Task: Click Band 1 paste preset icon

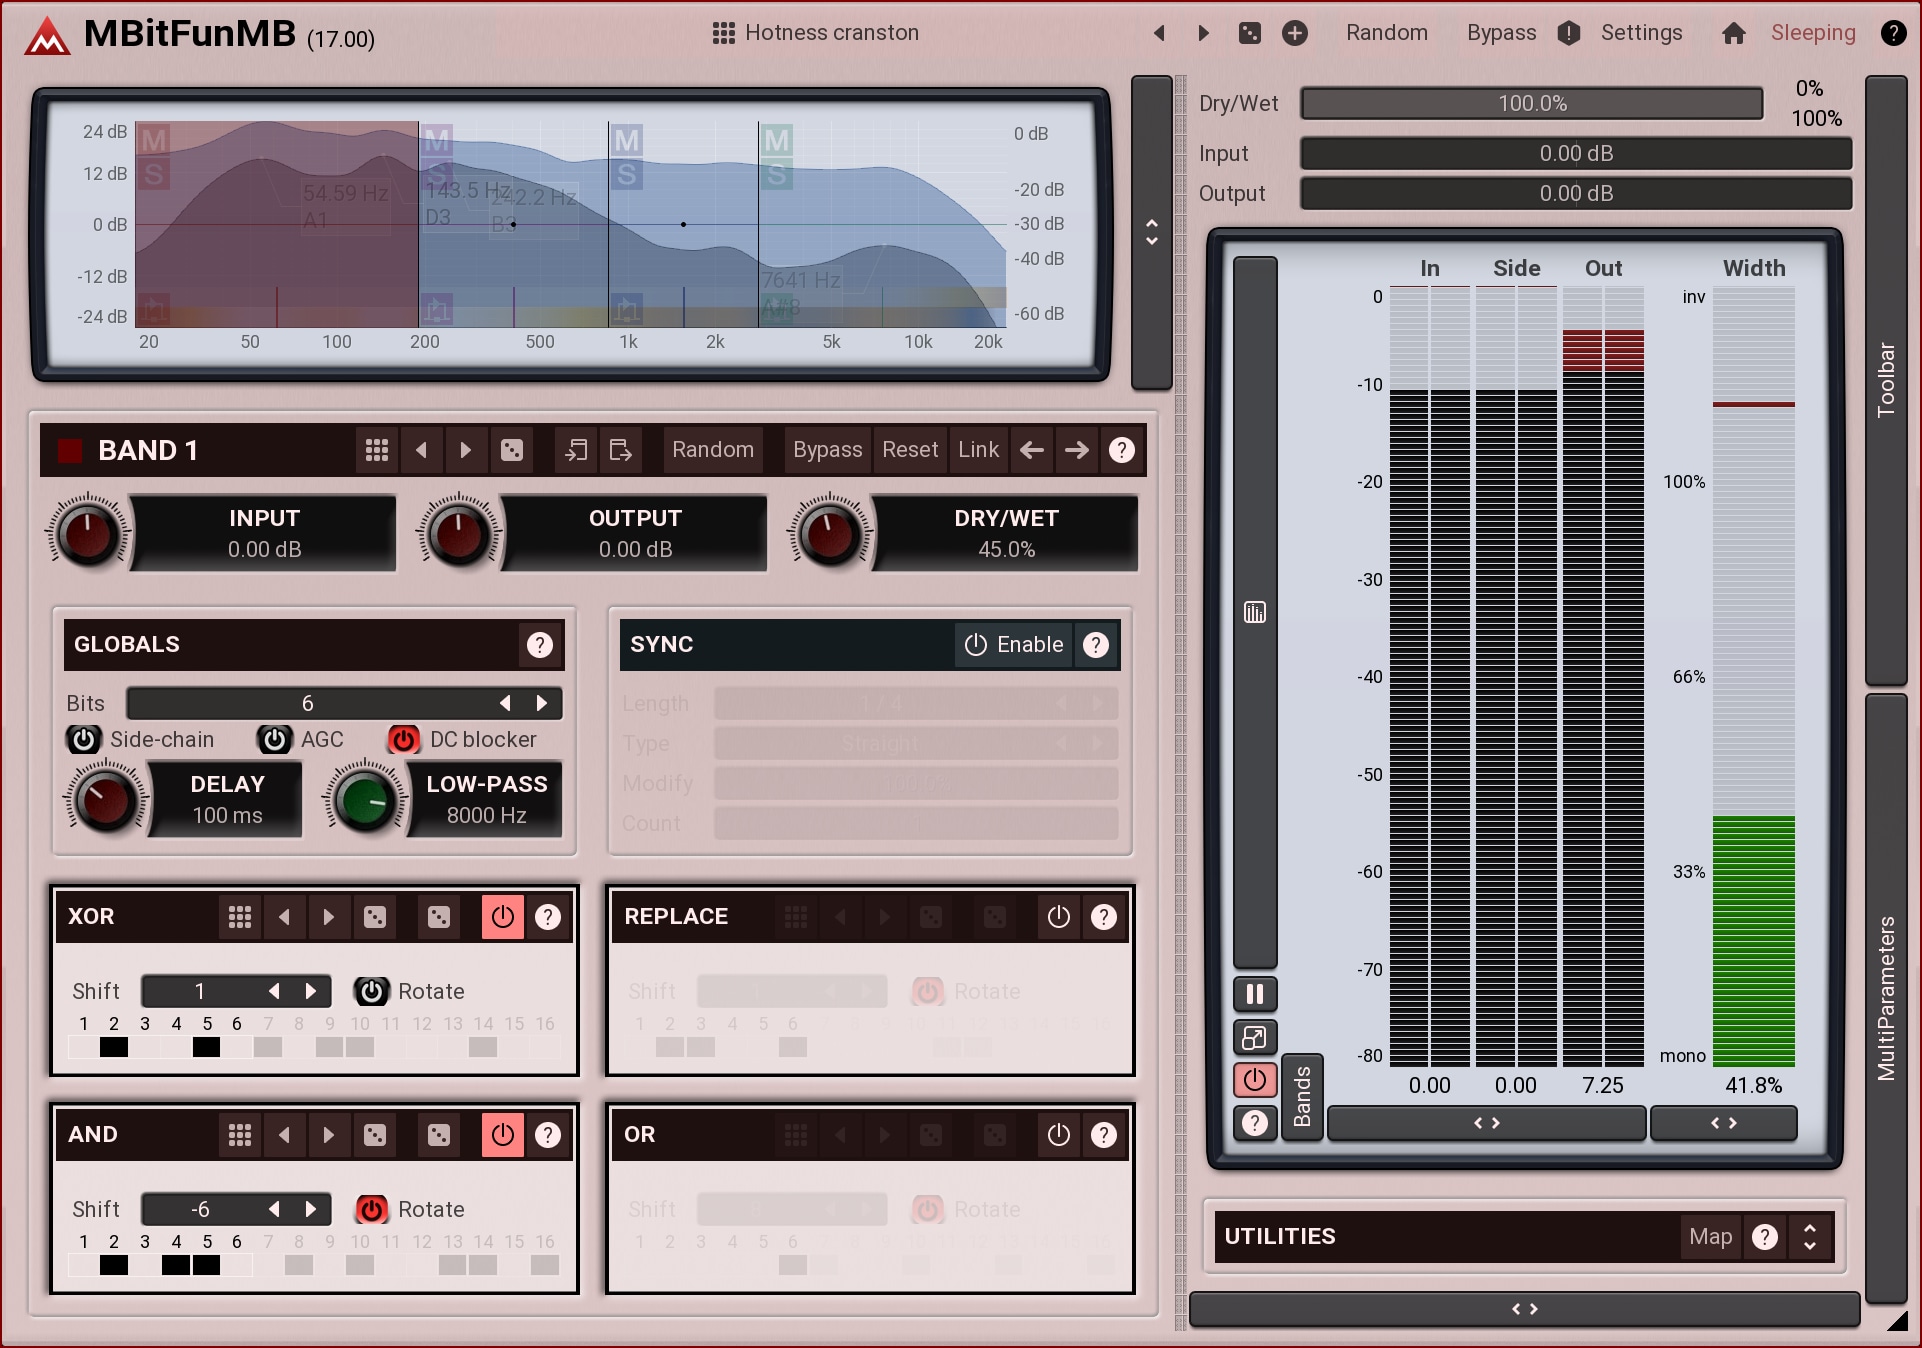Action: pos(620,450)
